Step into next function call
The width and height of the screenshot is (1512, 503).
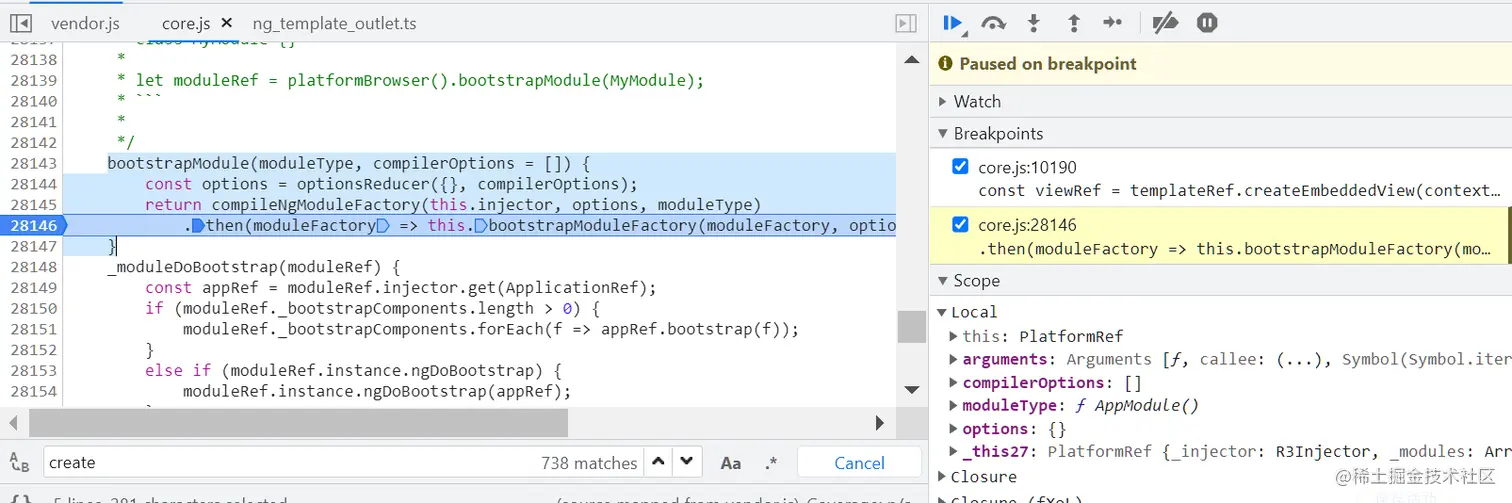[x=1034, y=22]
